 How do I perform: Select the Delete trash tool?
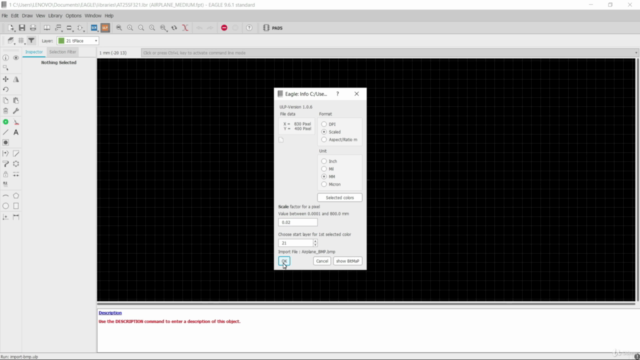click(x=6, y=111)
